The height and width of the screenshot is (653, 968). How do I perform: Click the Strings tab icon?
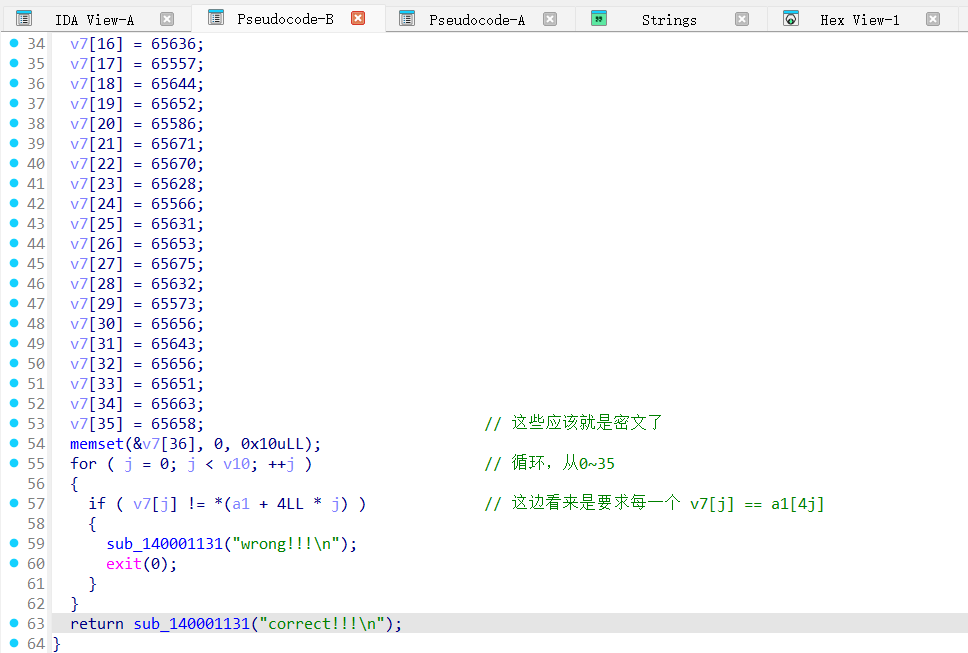tap(599, 19)
